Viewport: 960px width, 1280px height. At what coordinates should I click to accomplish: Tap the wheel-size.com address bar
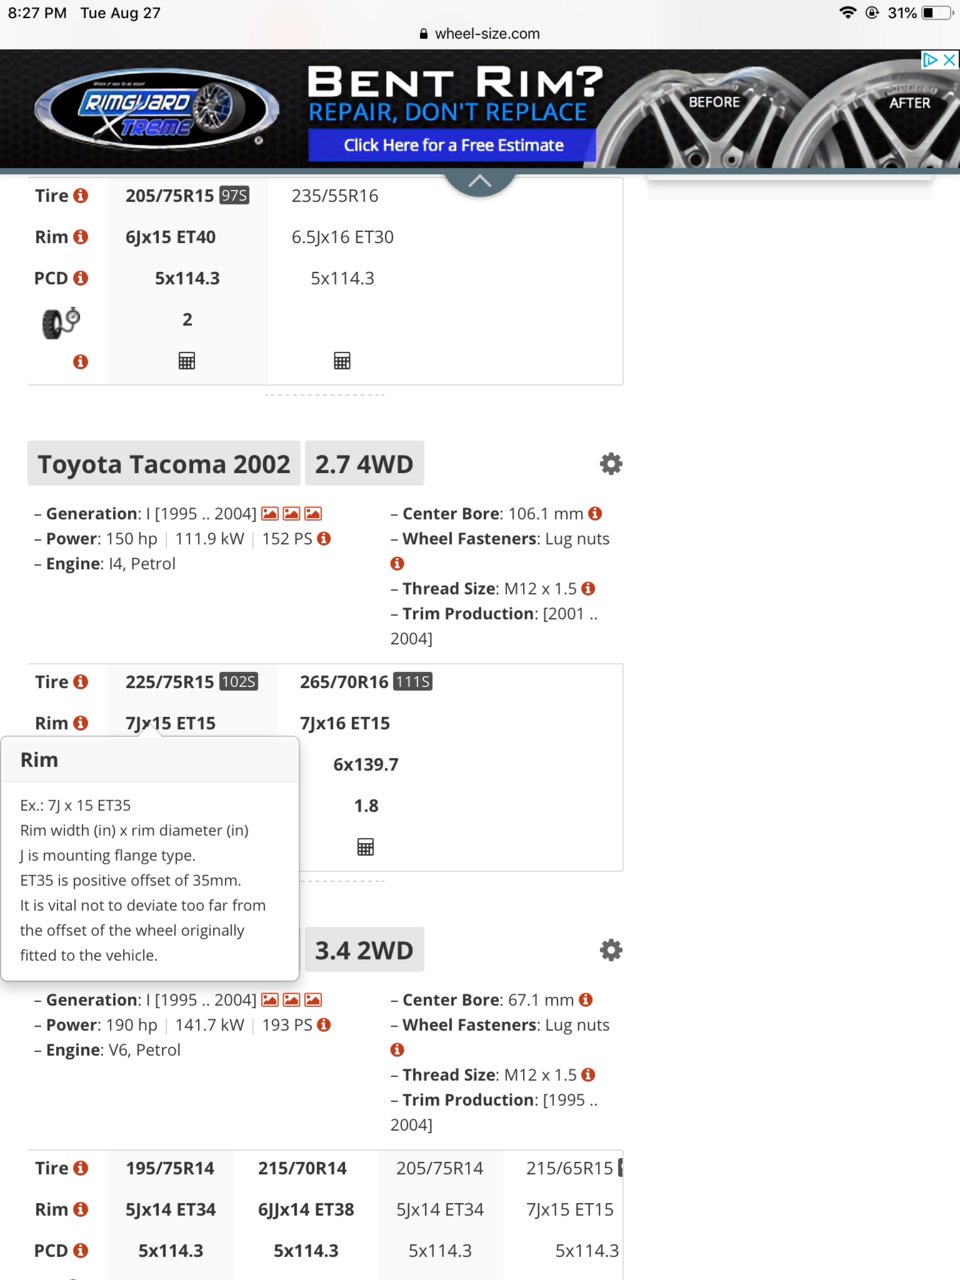[480, 33]
